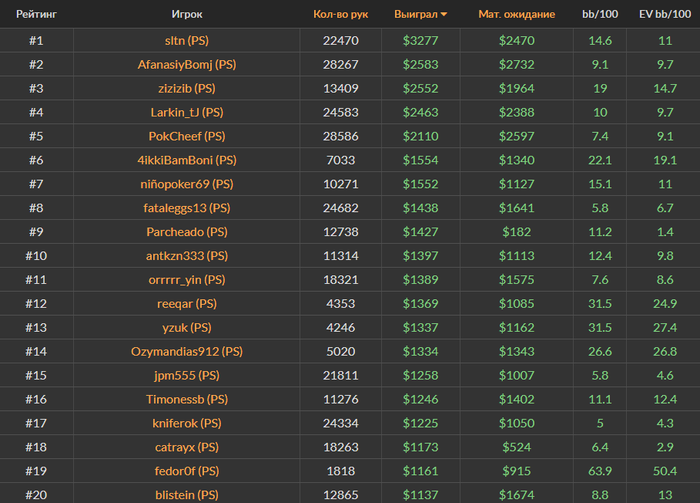Open orrrrr_yin (PS) player profile
The width and height of the screenshot is (700, 503).
click(x=187, y=280)
